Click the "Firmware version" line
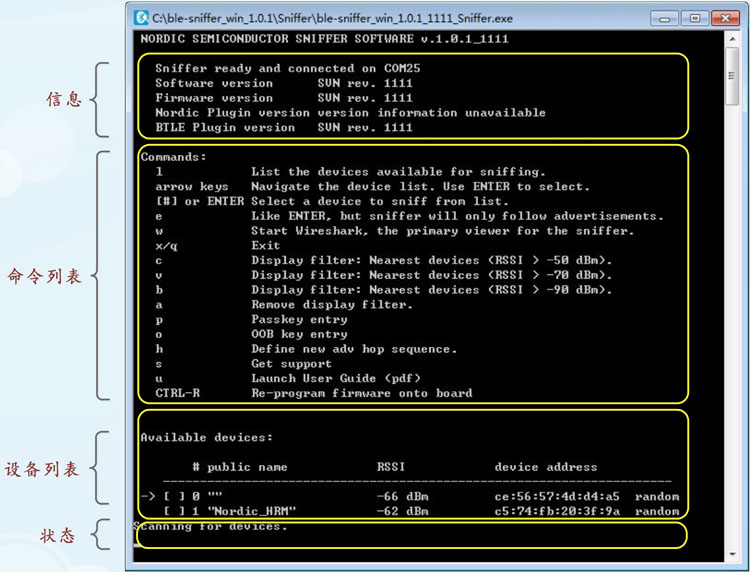The width and height of the screenshot is (750, 572). point(284,98)
